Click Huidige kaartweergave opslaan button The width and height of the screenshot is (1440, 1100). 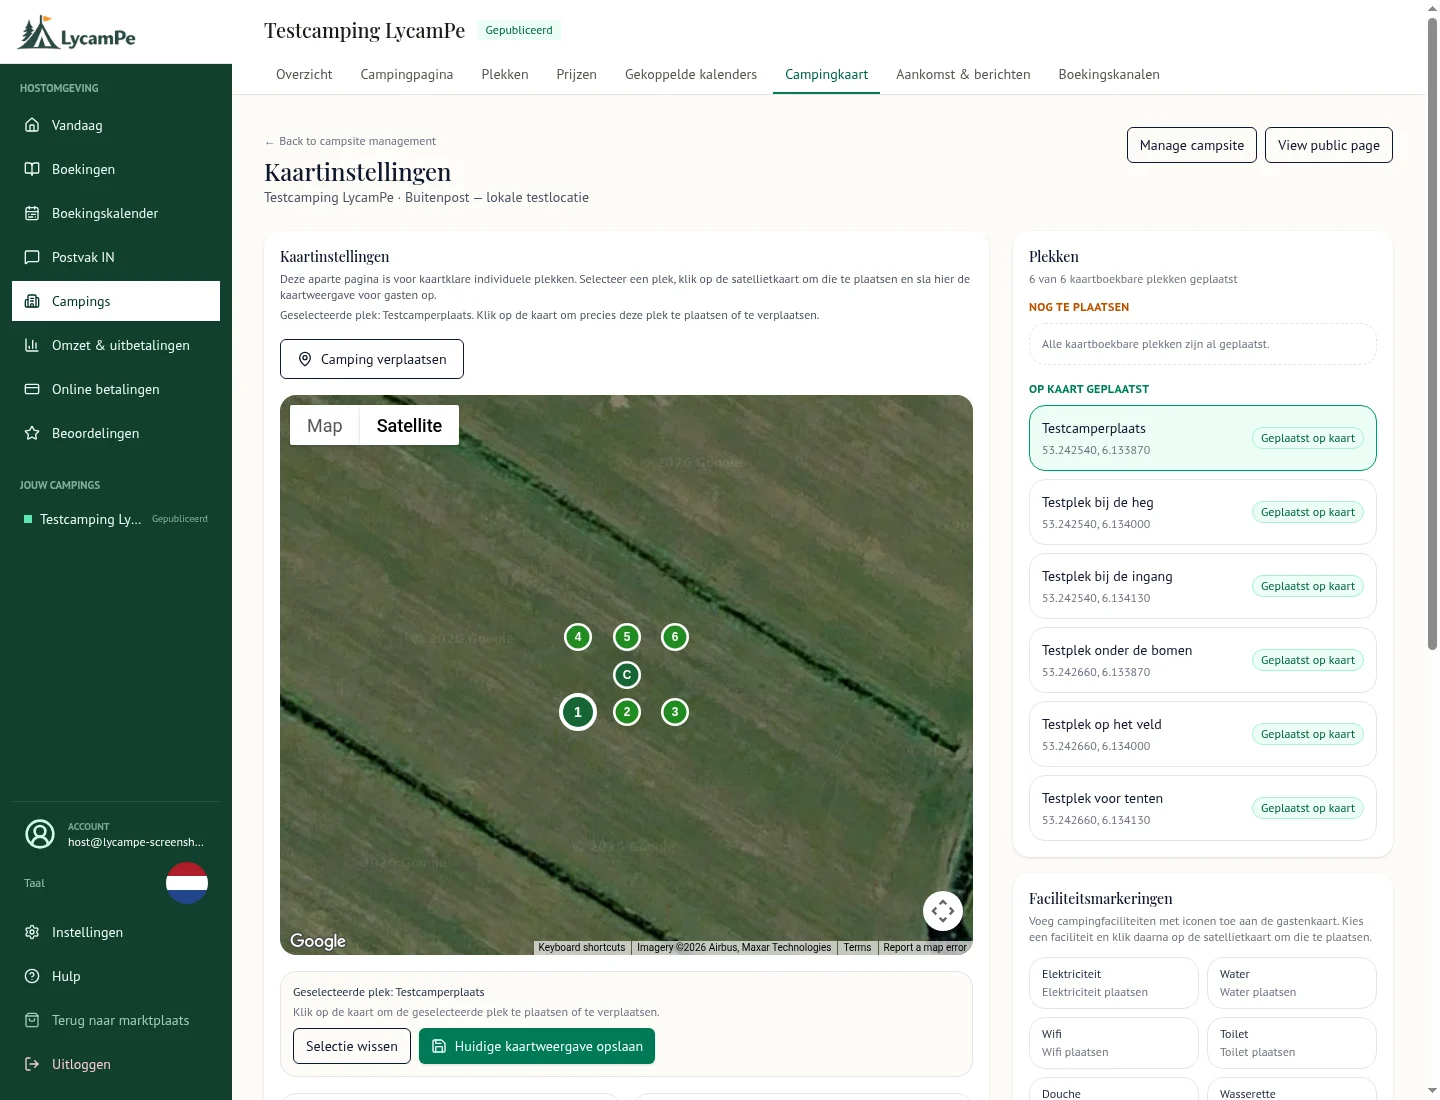[x=537, y=1046]
